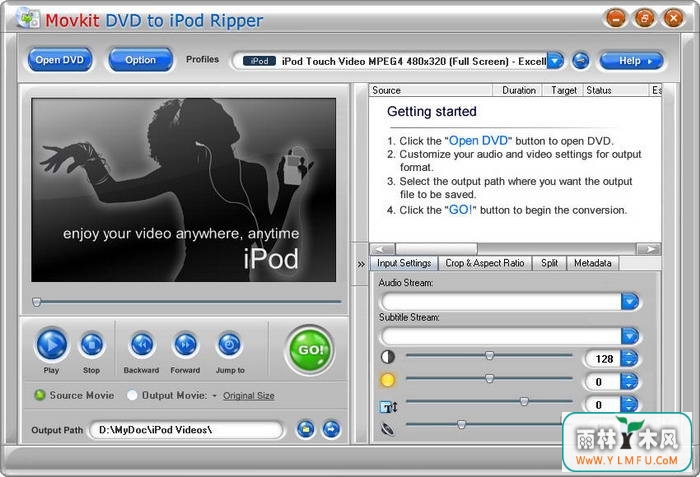Switch to the Split tab

(x=550, y=263)
